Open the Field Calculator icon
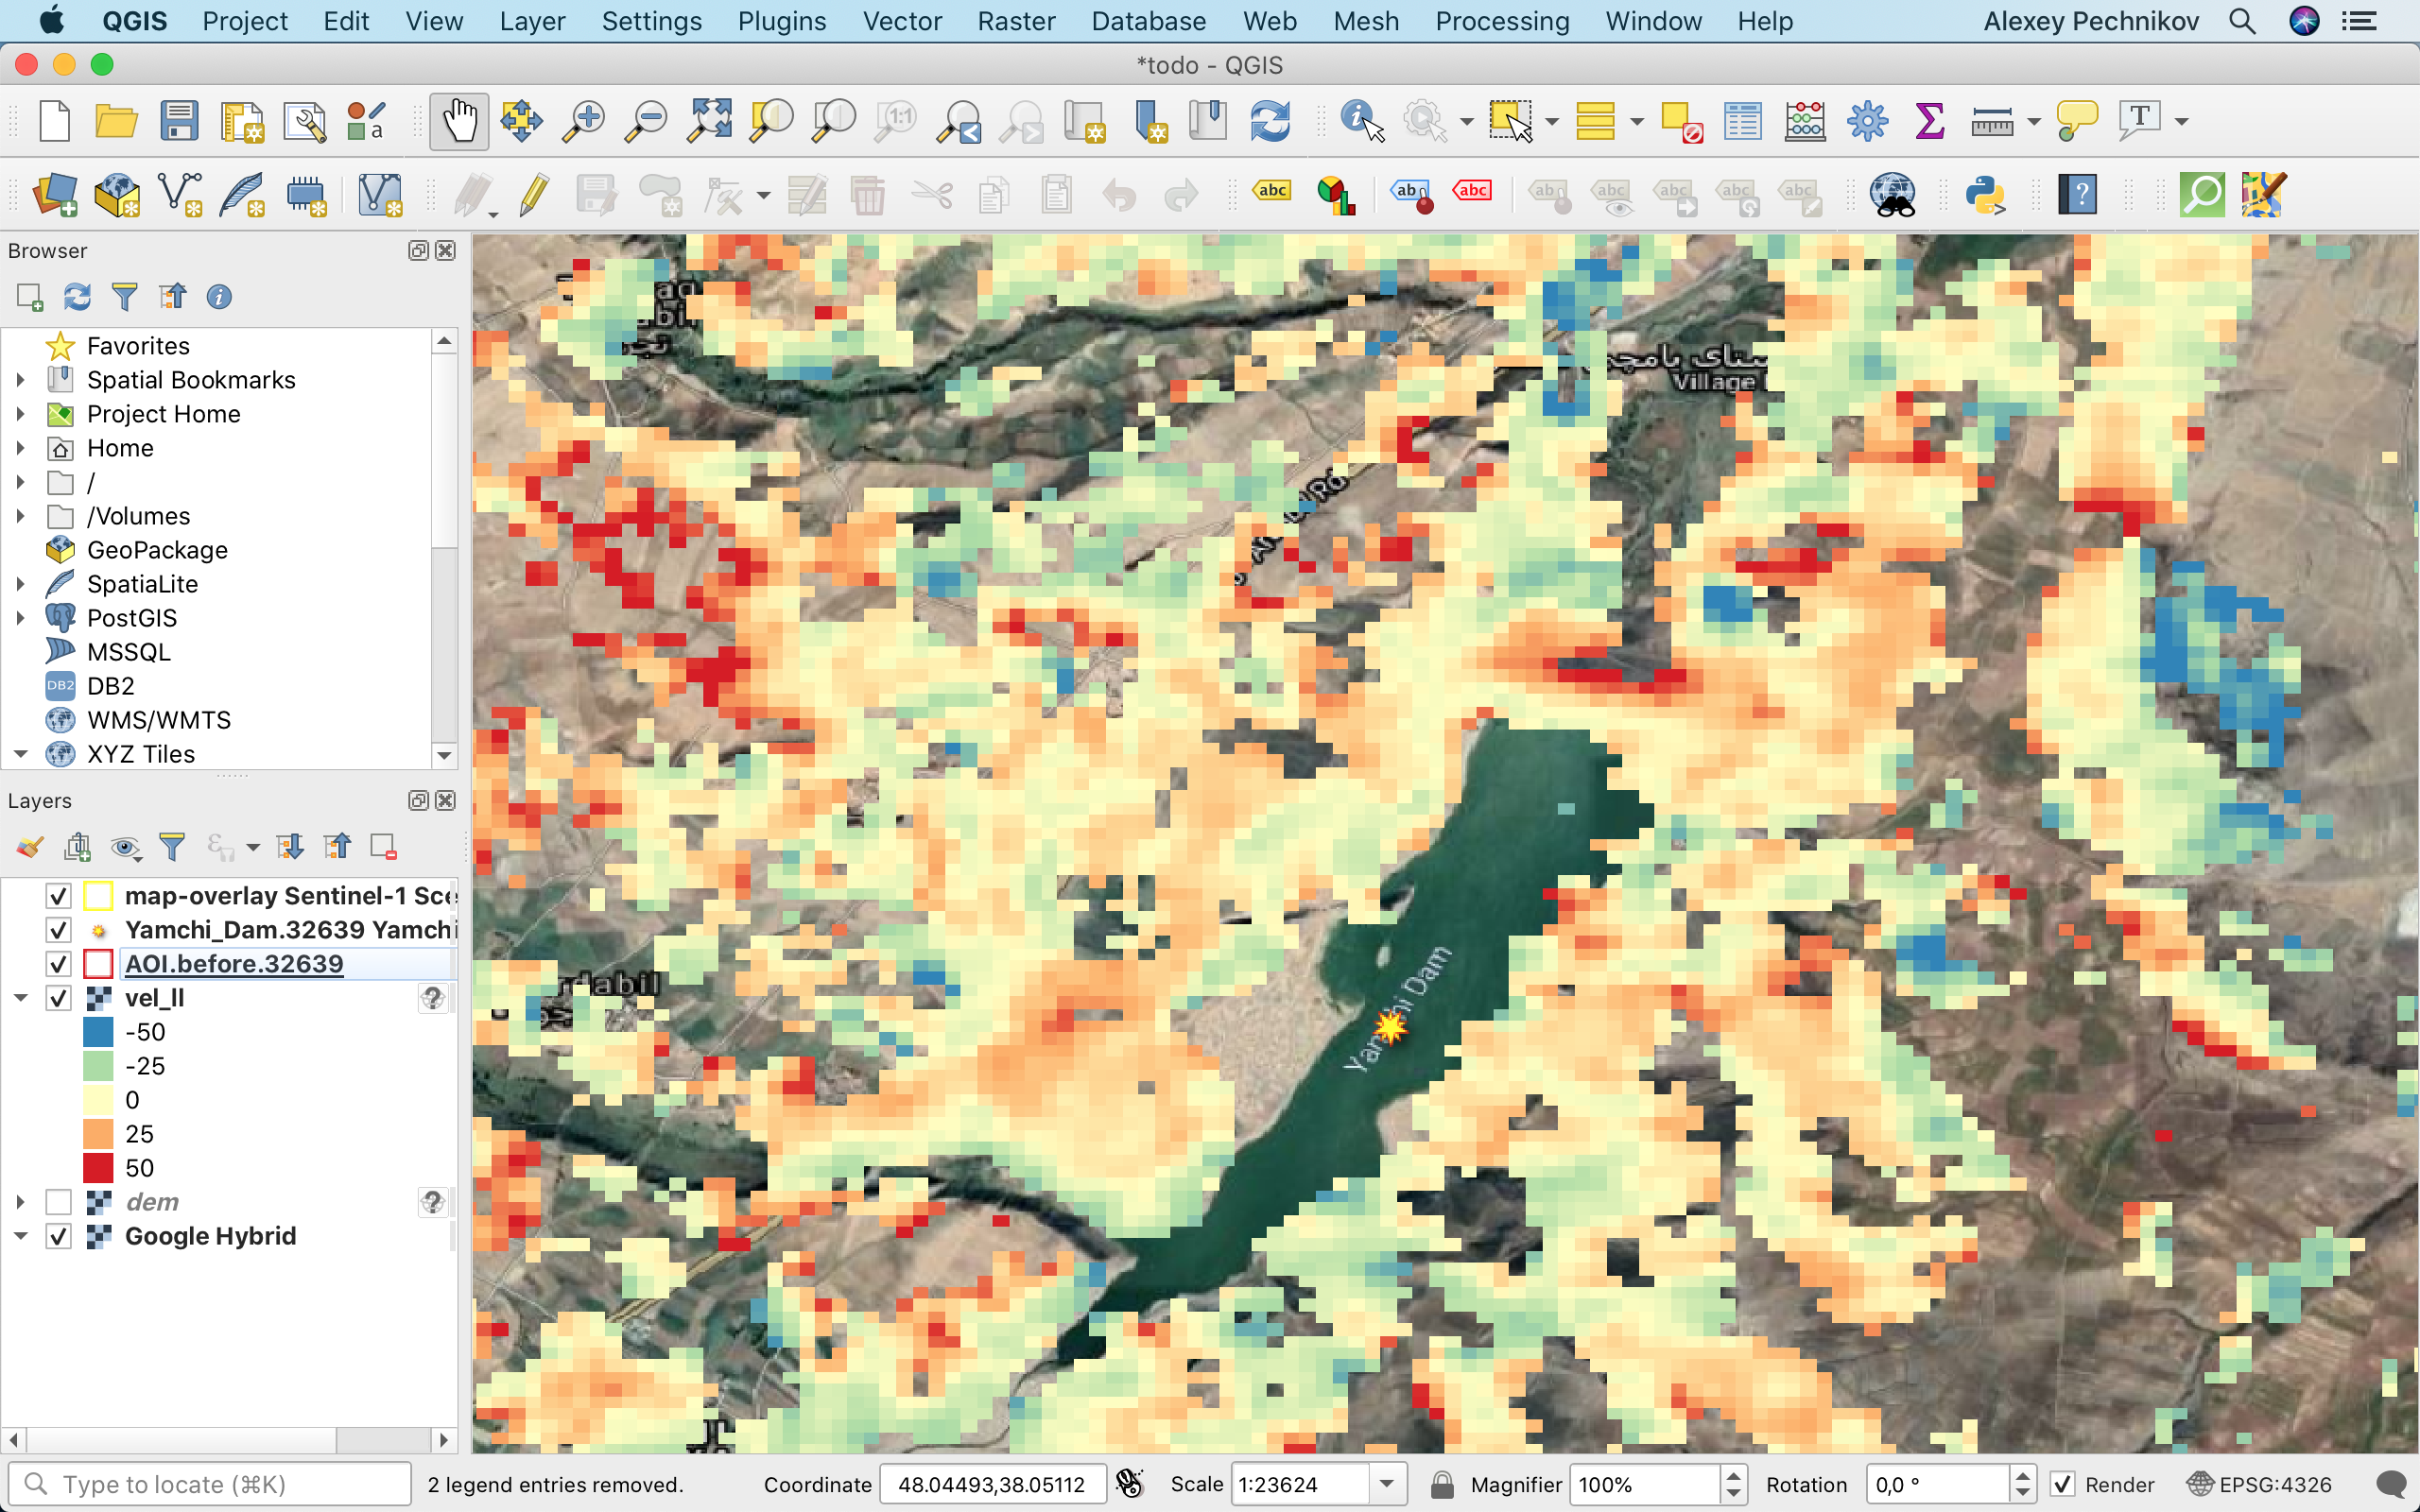Image resolution: width=2420 pixels, height=1512 pixels. coord(1805,122)
